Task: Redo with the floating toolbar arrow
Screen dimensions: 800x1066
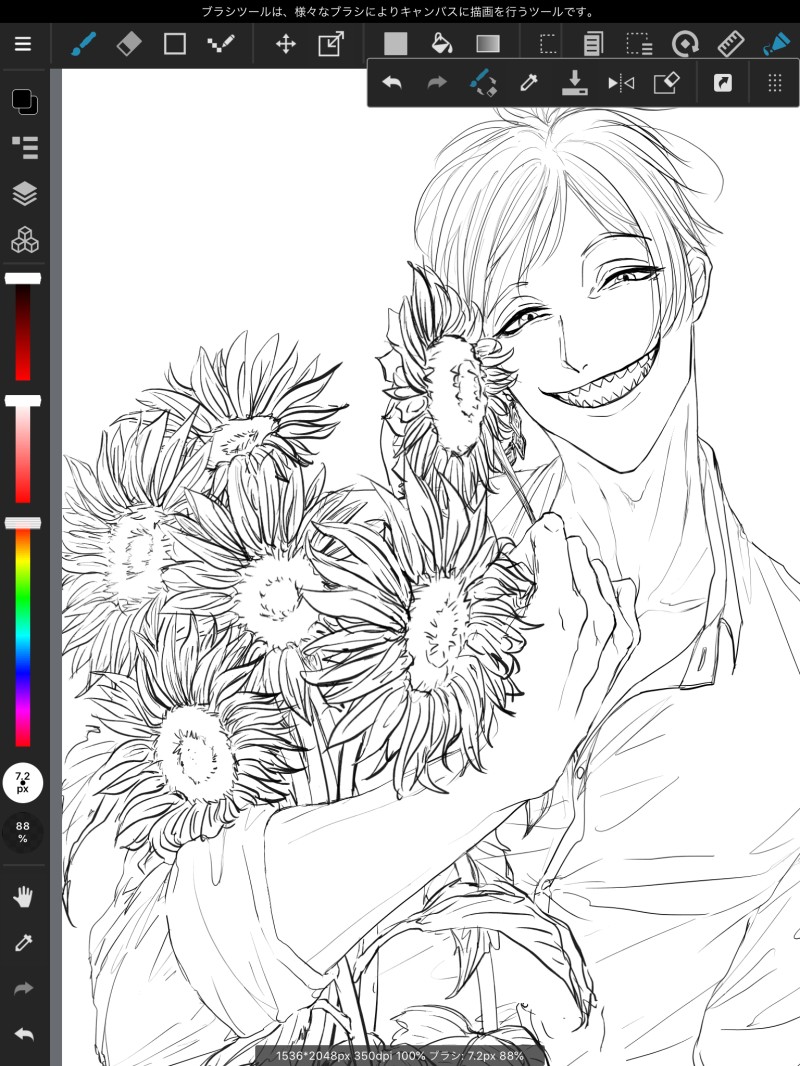Action: (x=437, y=83)
